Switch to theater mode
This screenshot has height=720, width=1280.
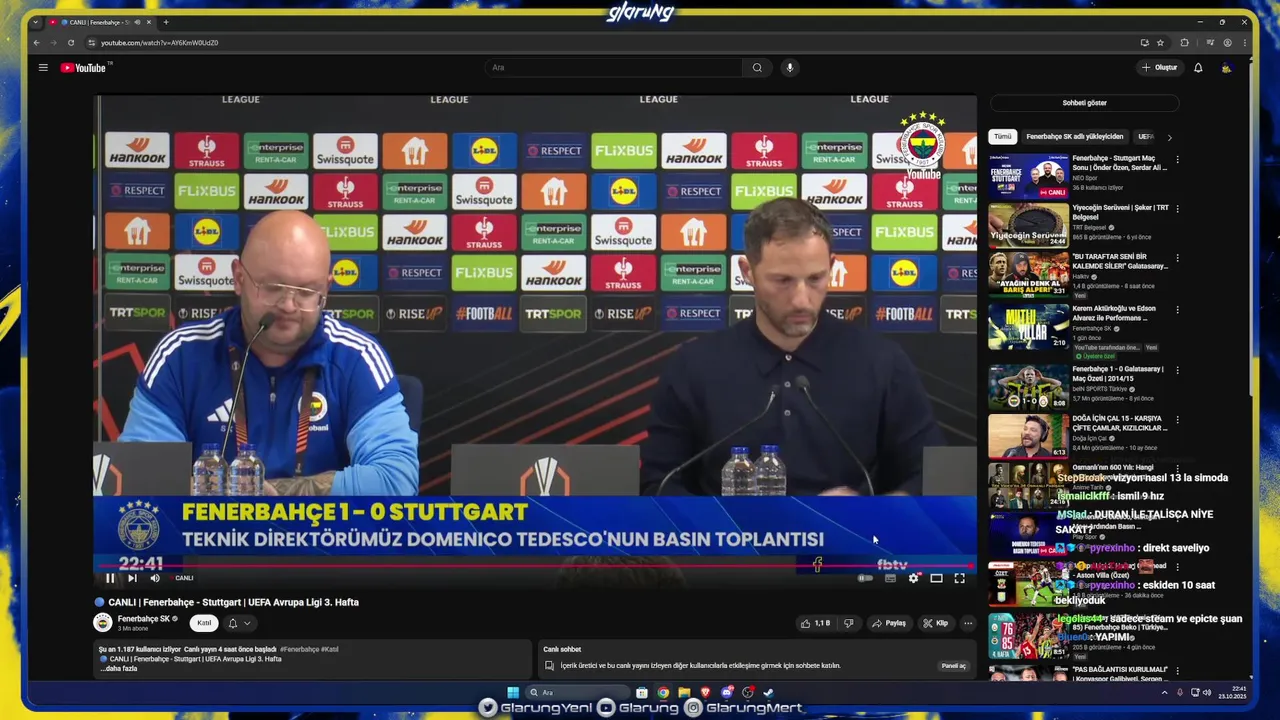point(936,578)
